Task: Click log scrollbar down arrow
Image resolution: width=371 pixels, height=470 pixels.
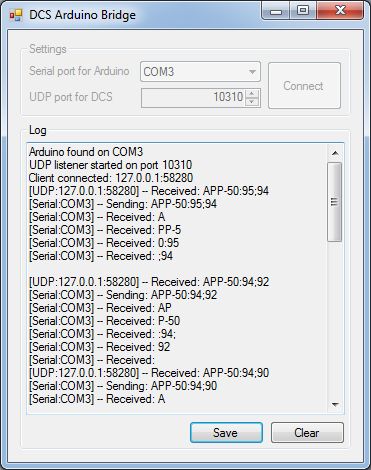Action: [x=335, y=405]
